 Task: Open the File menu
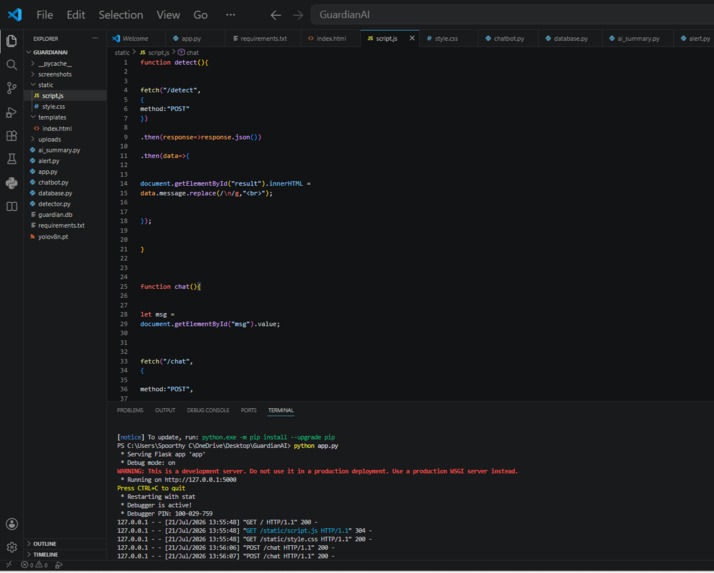pyautogui.click(x=45, y=15)
